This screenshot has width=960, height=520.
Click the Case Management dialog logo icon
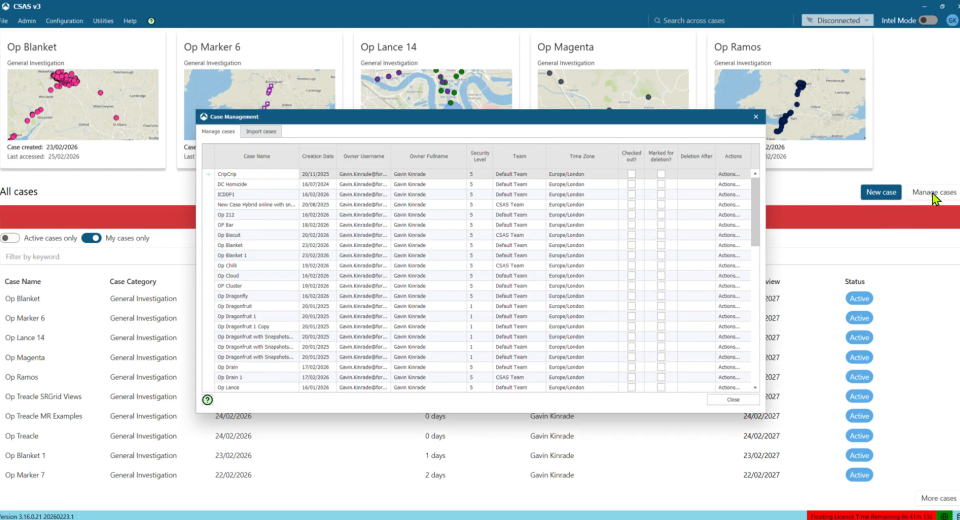point(204,117)
